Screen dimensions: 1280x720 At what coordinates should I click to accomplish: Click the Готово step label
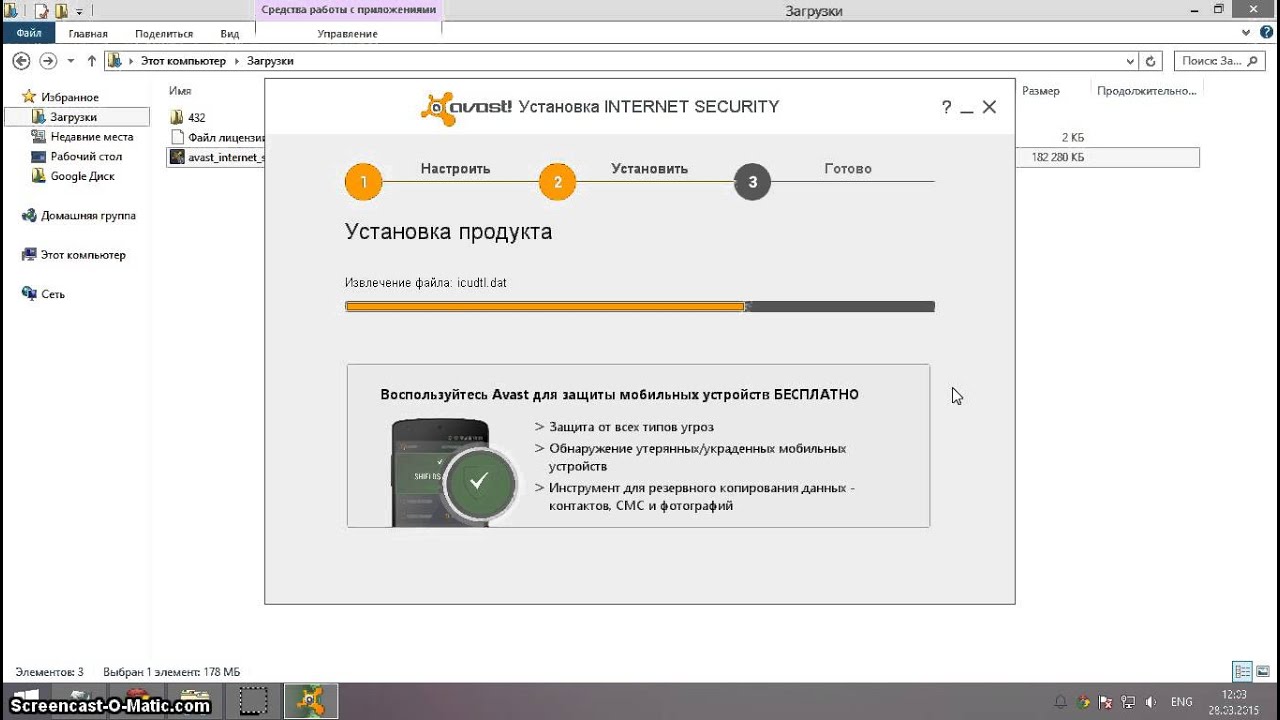[x=848, y=168]
